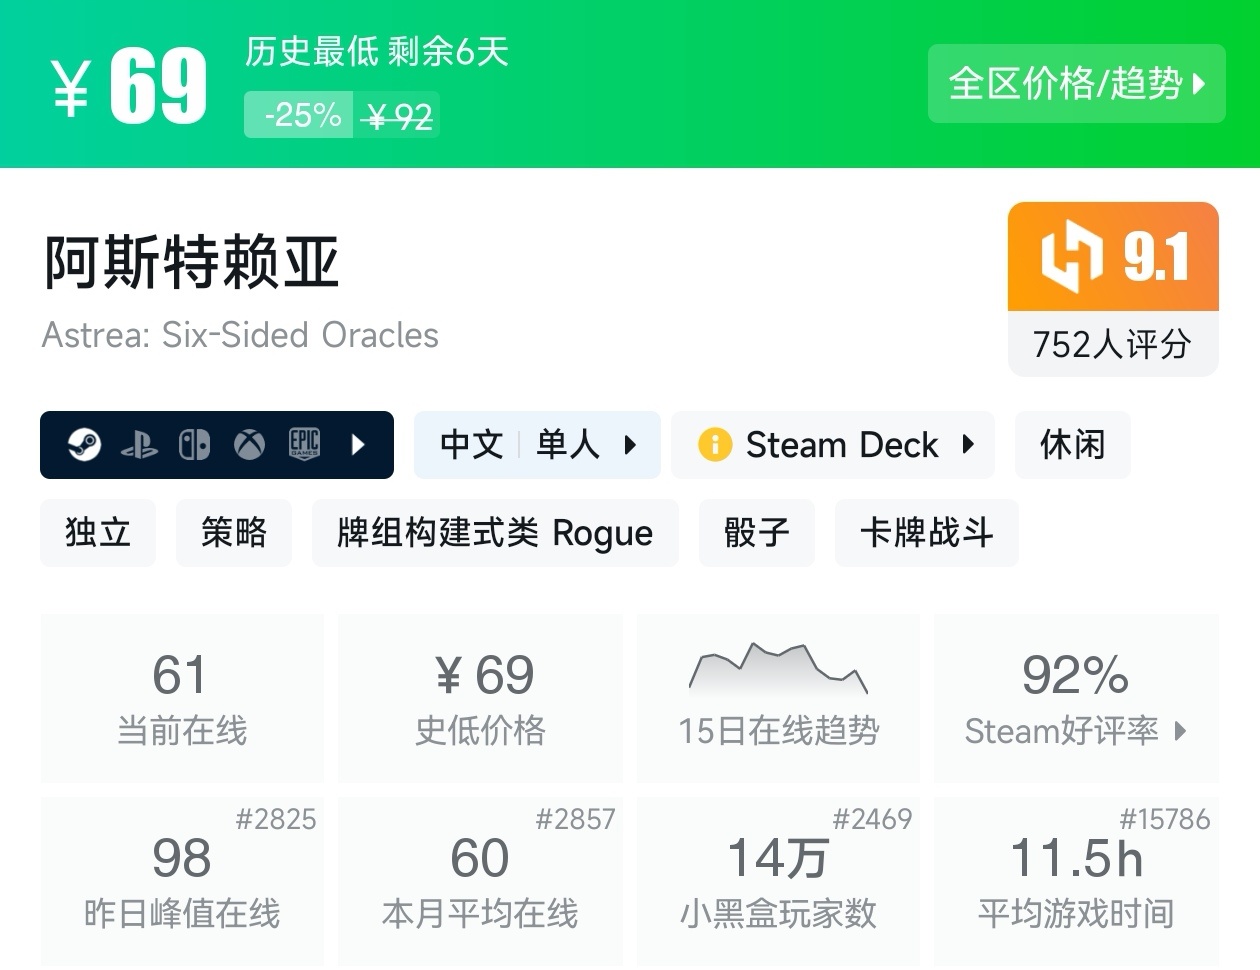Click the 752人评分 rating link
Image resolution: width=1260 pixels, height=970 pixels.
[1112, 345]
